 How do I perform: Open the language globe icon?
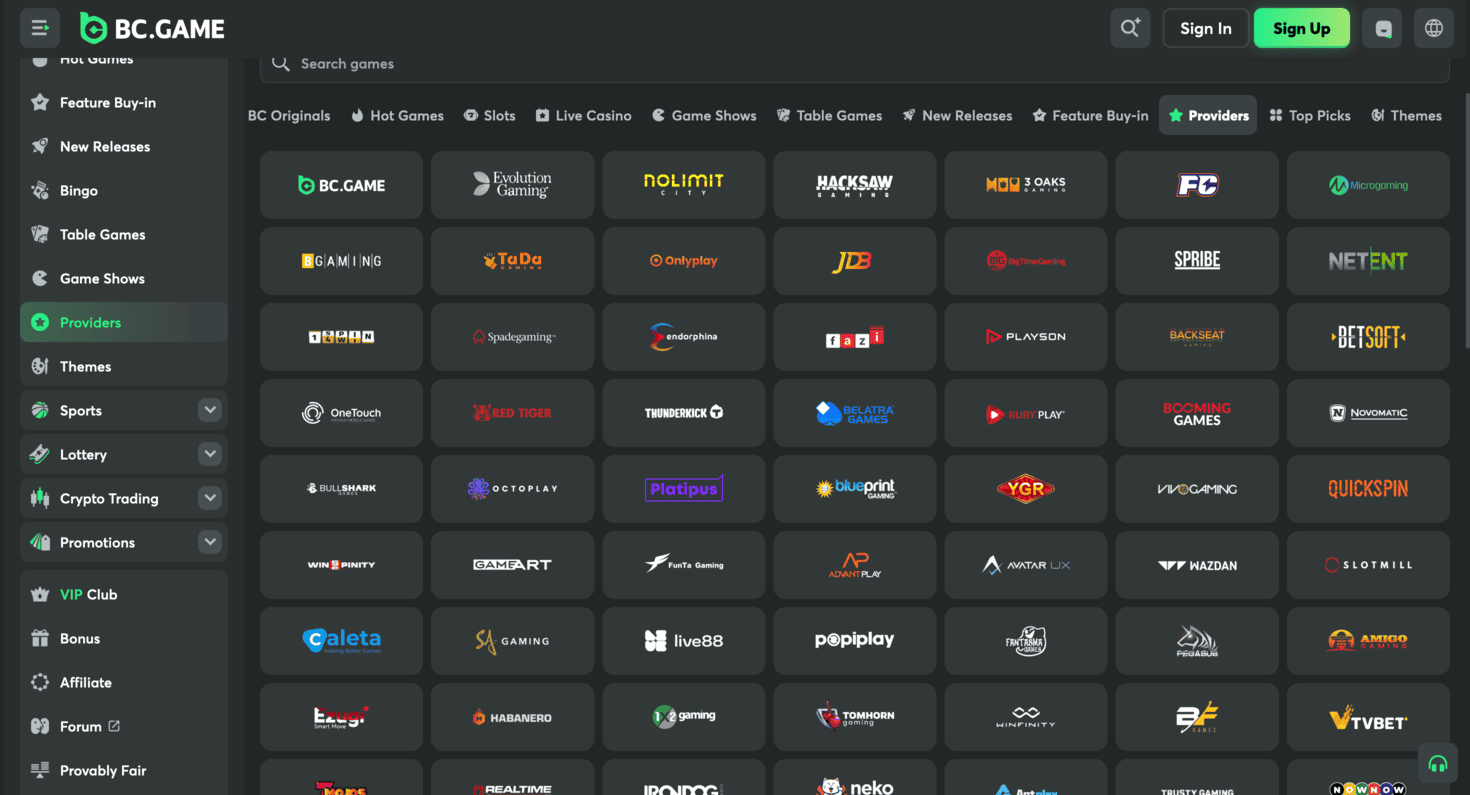pos(1434,28)
